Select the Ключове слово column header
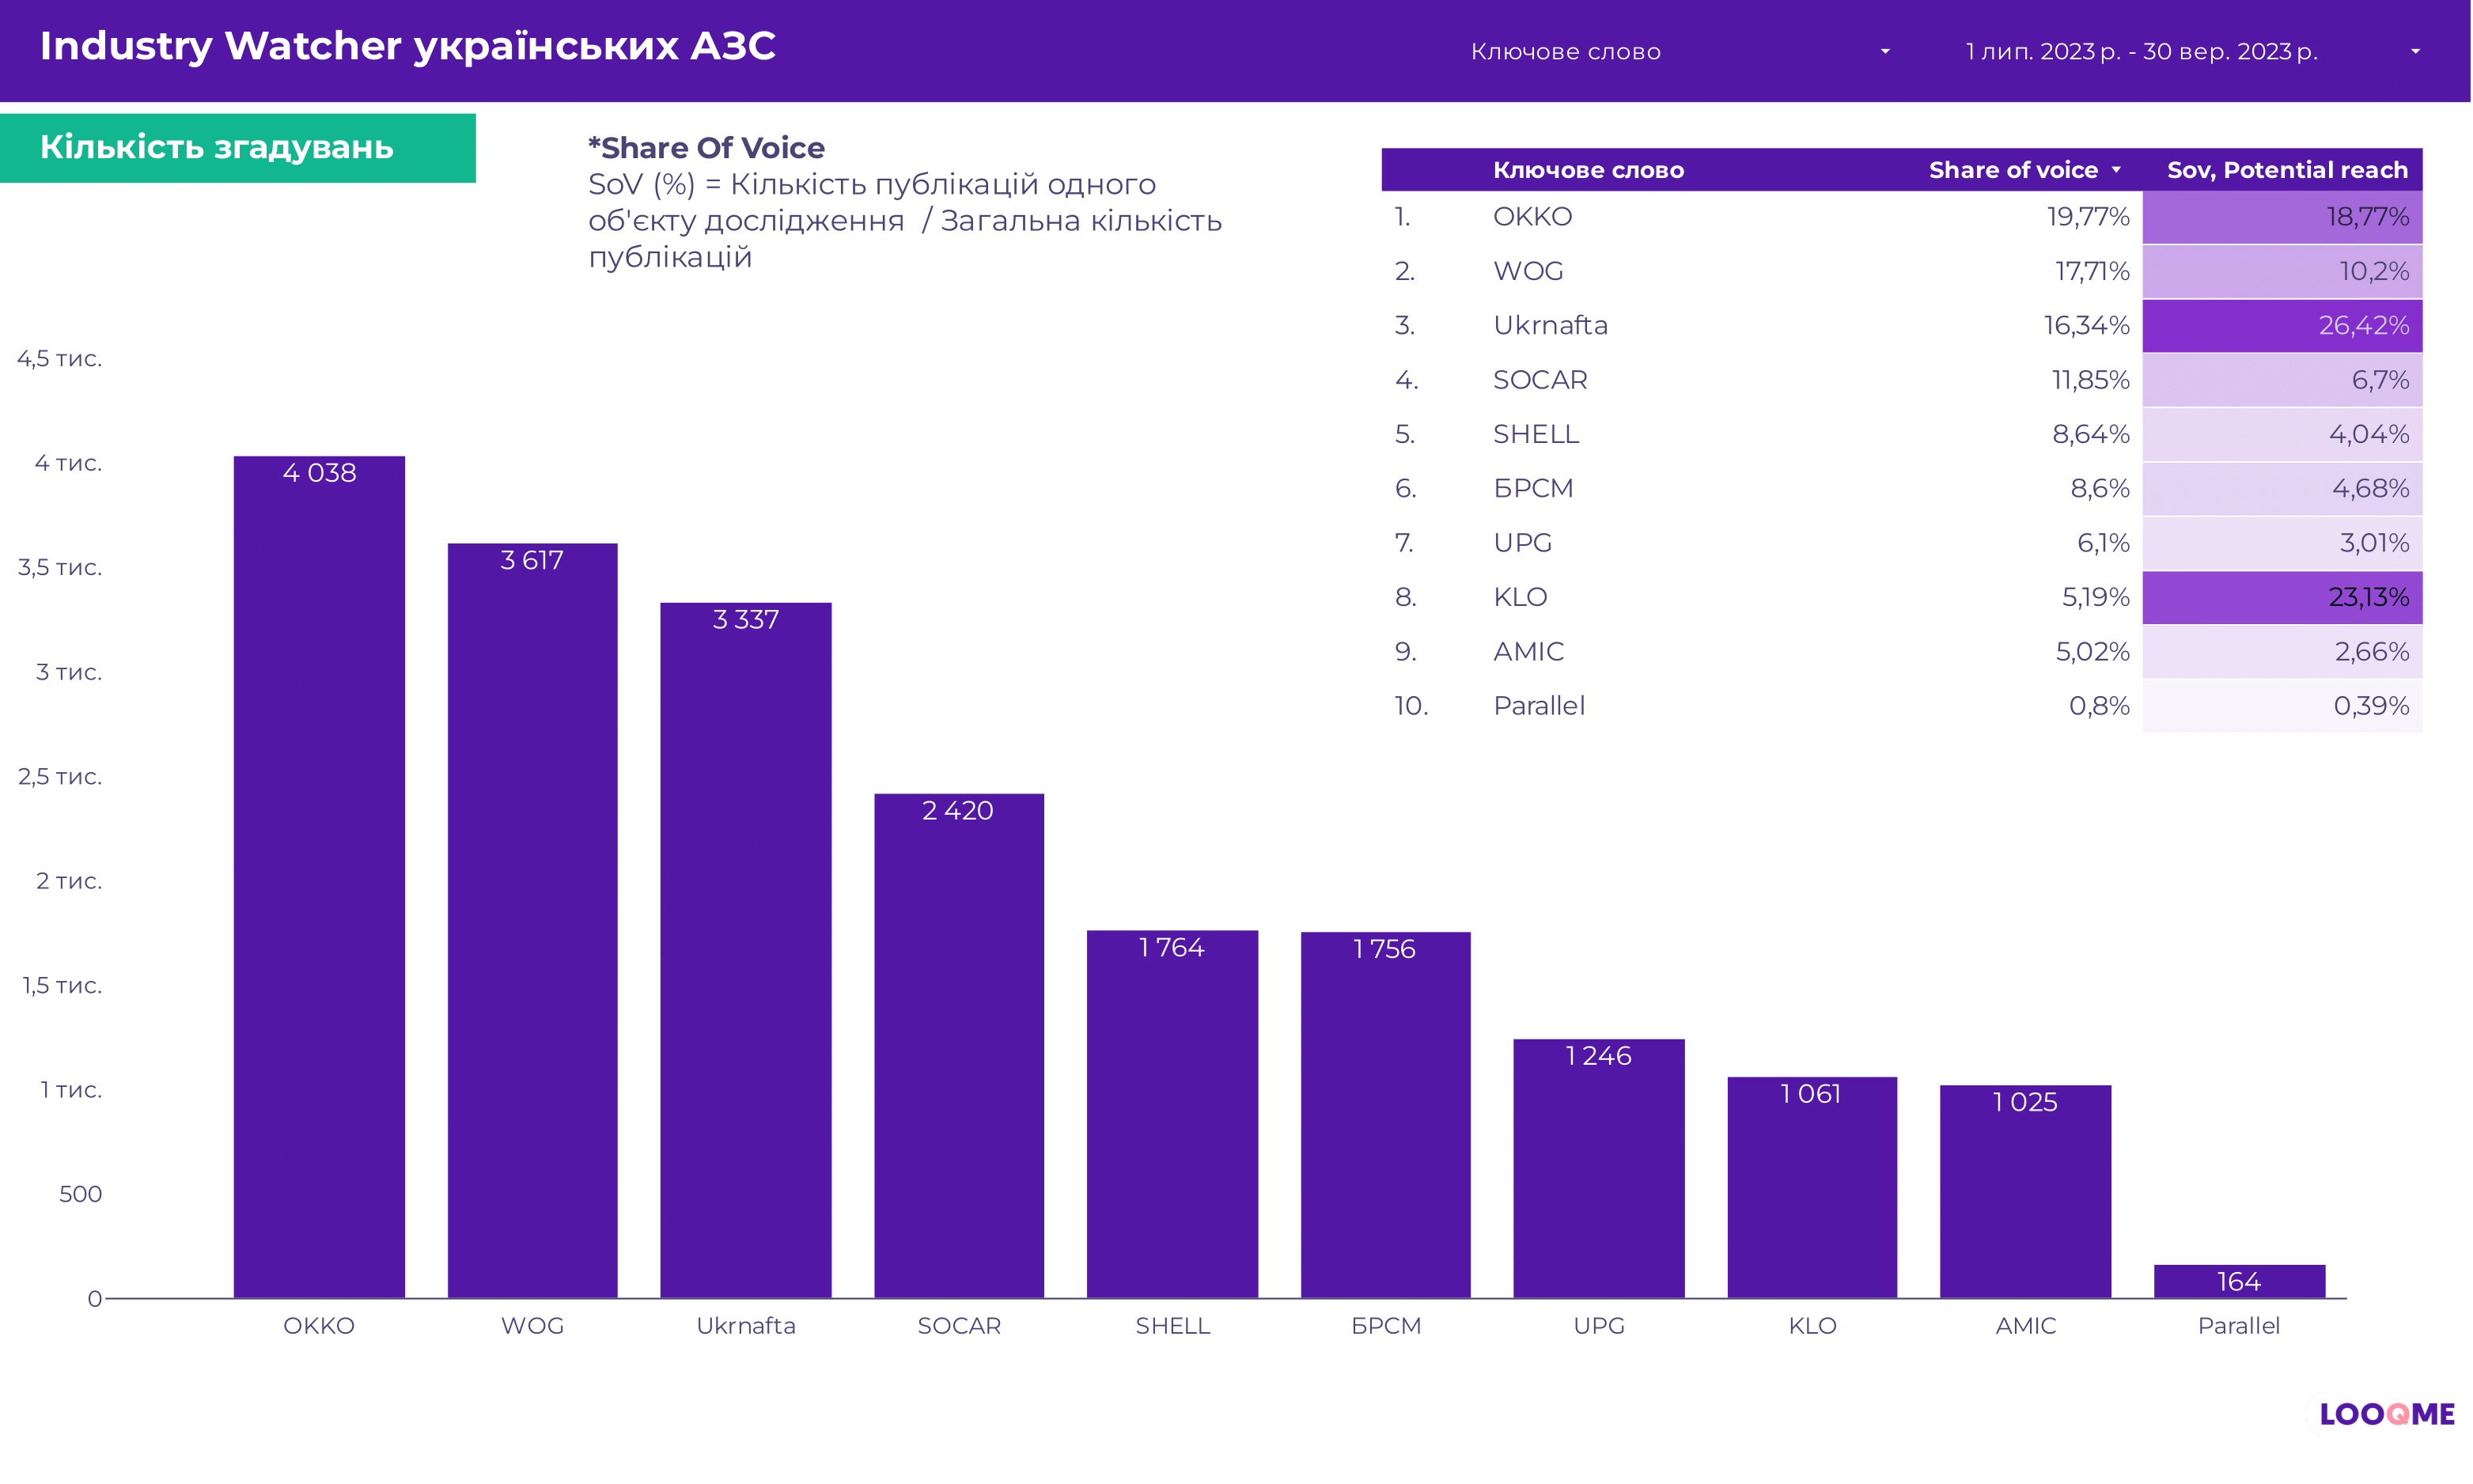 click(x=1588, y=170)
